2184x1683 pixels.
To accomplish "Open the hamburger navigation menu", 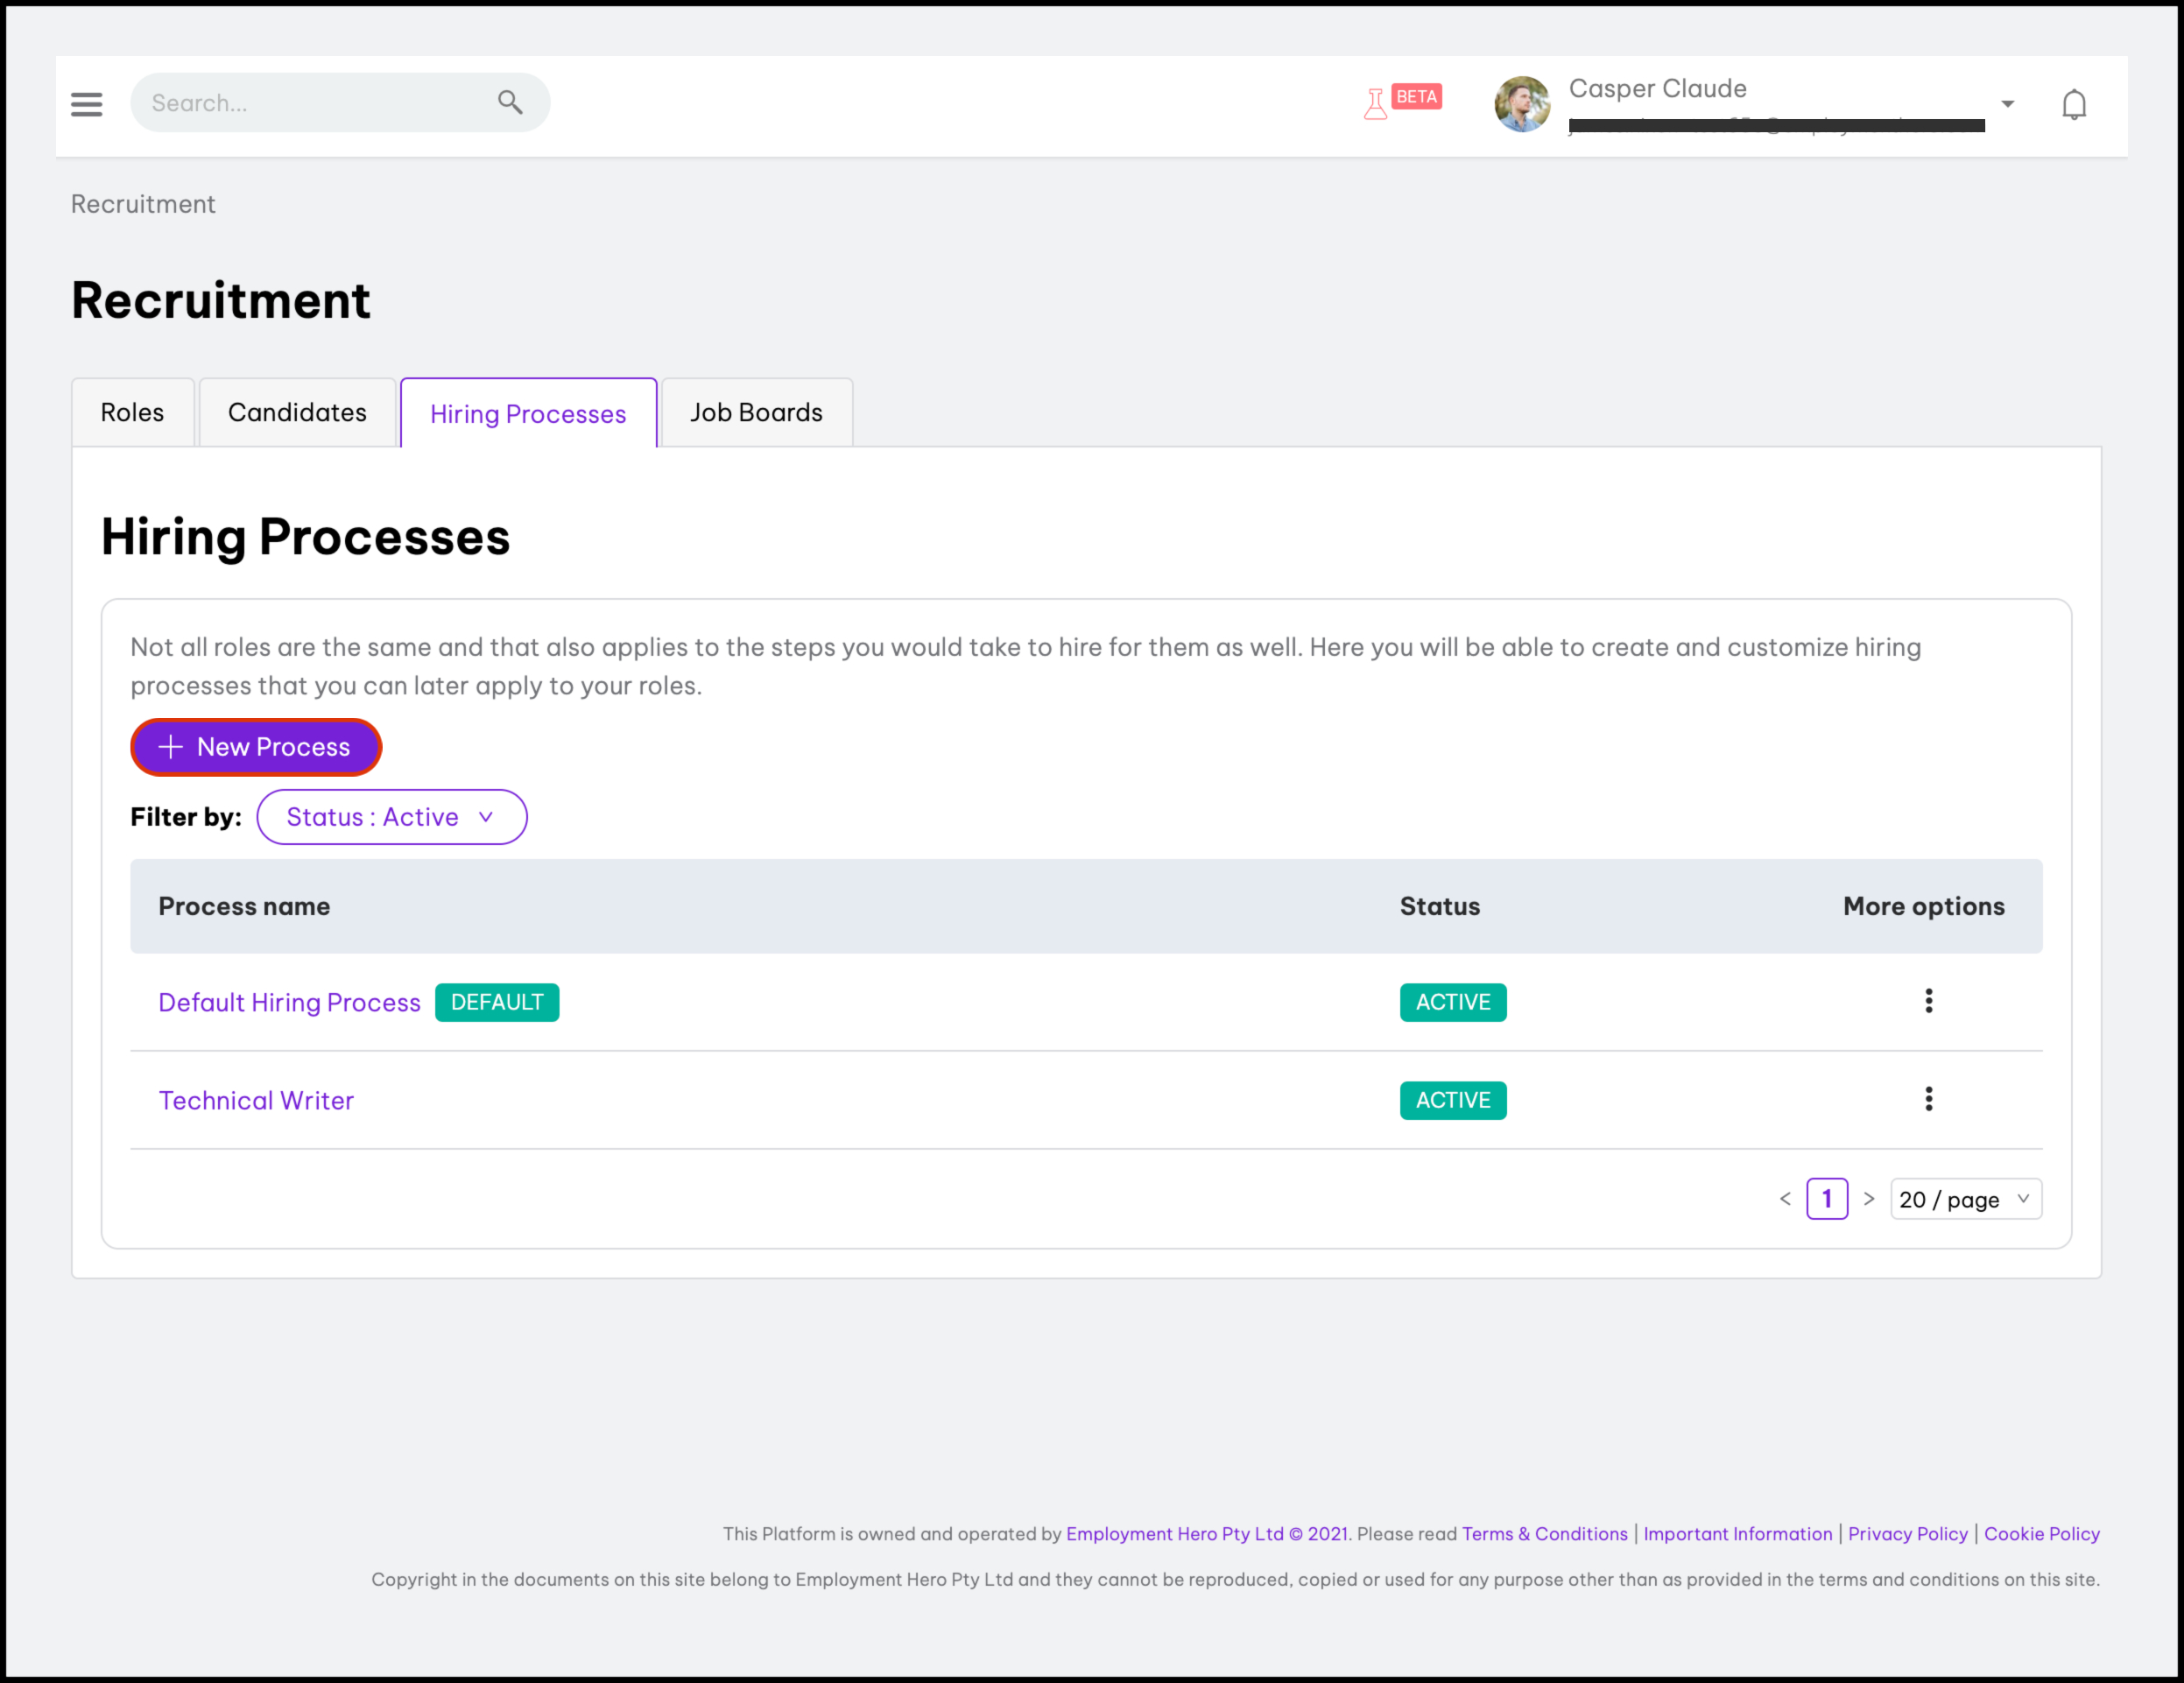I will tap(87, 103).
